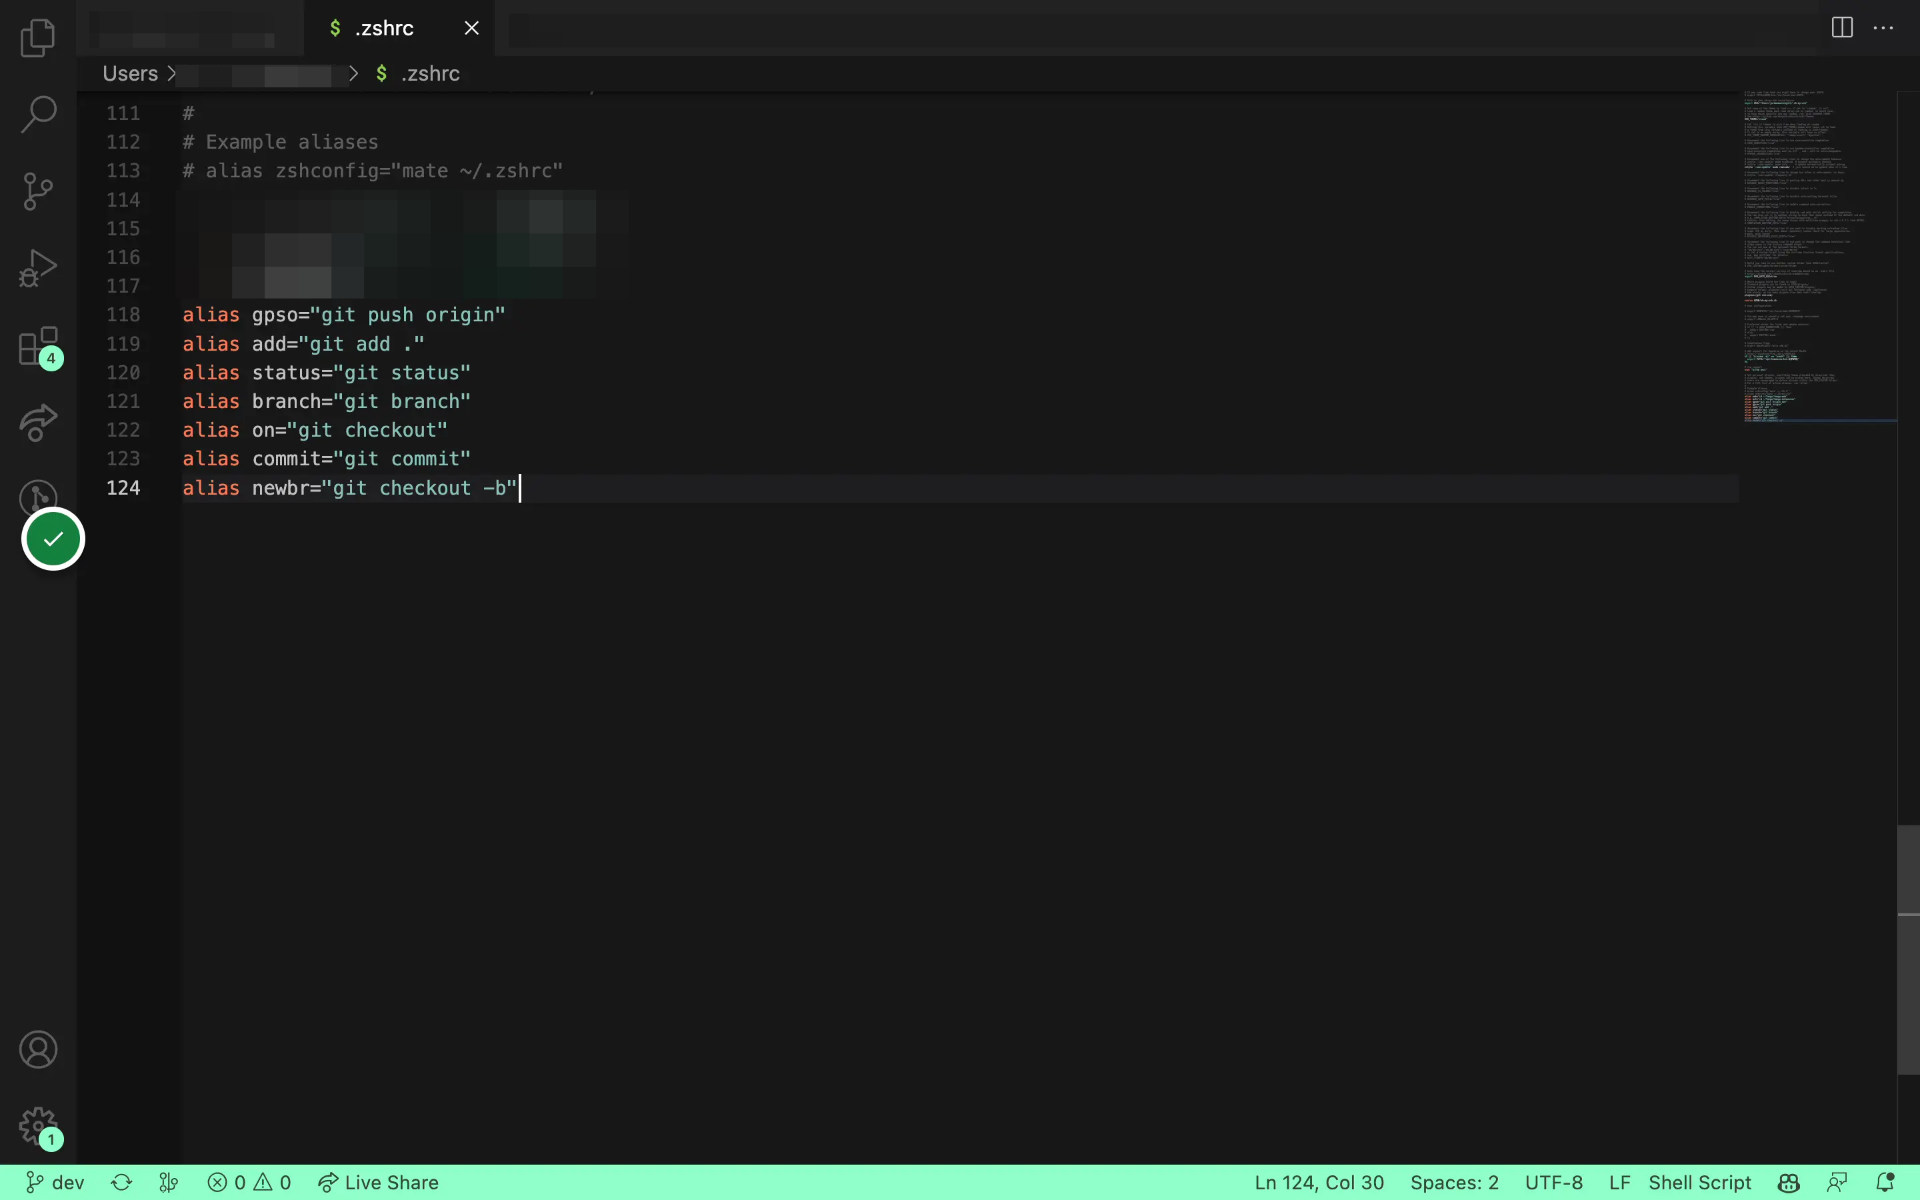Click Live Share in the status bar
The width and height of the screenshot is (1920, 1200).
coord(378,1183)
